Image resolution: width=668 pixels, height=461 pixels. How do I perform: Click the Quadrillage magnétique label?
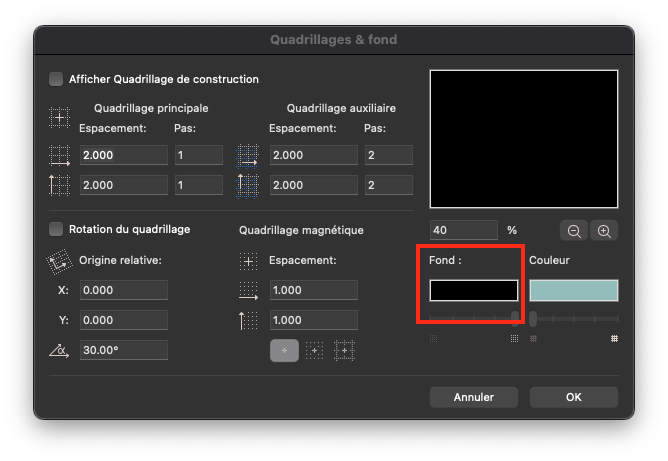pos(301,230)
